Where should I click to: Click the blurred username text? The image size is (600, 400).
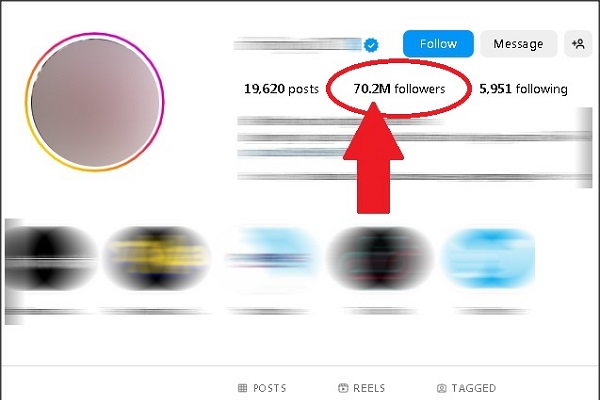point(297,44)
